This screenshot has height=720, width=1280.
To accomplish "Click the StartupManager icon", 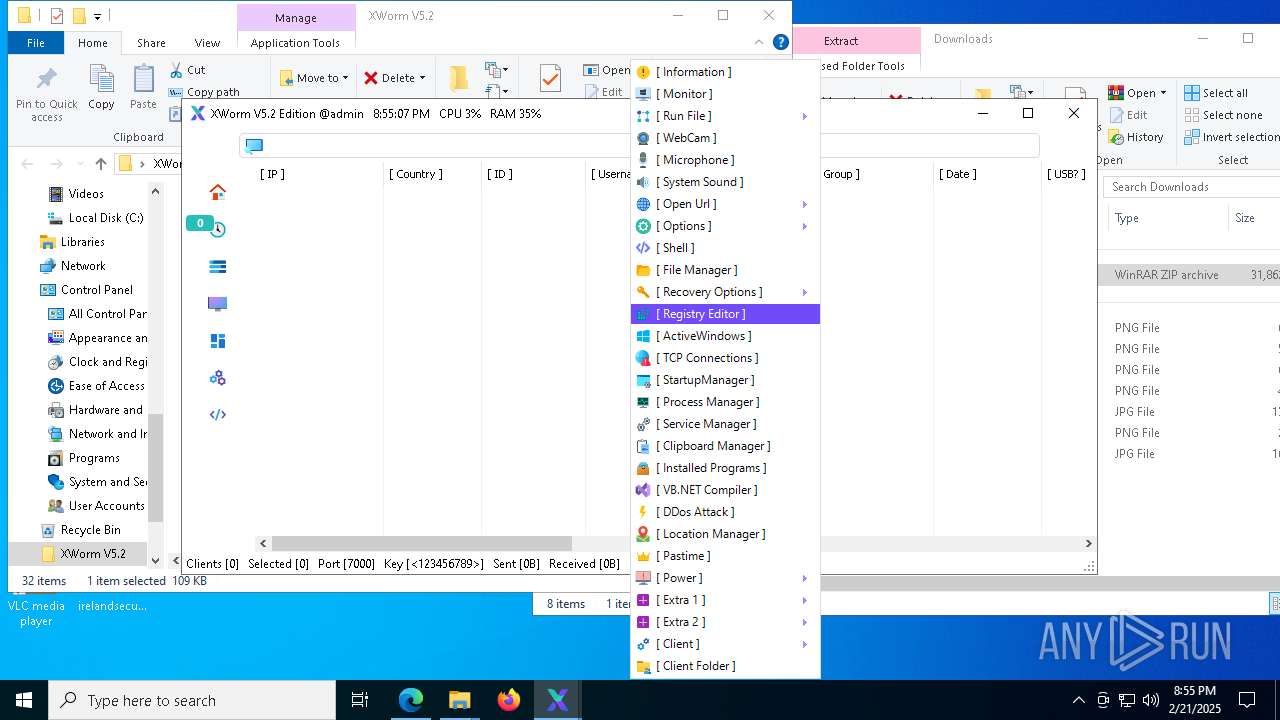I will click(x=643, y=380).
